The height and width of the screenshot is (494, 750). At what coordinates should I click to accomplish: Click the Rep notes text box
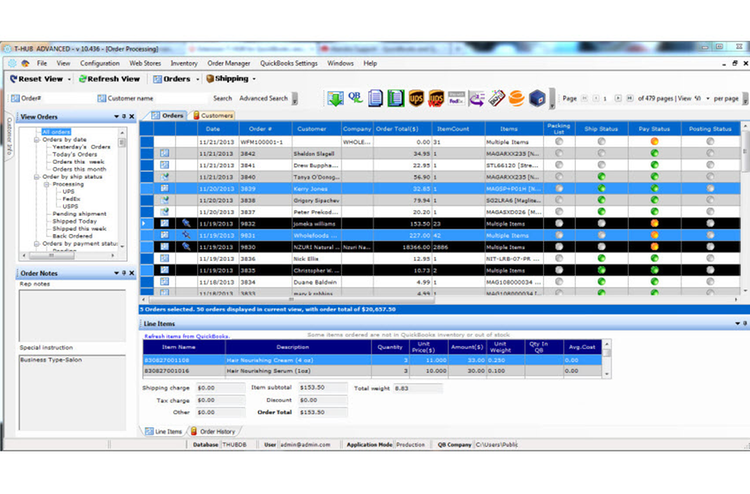click(72, 315)
